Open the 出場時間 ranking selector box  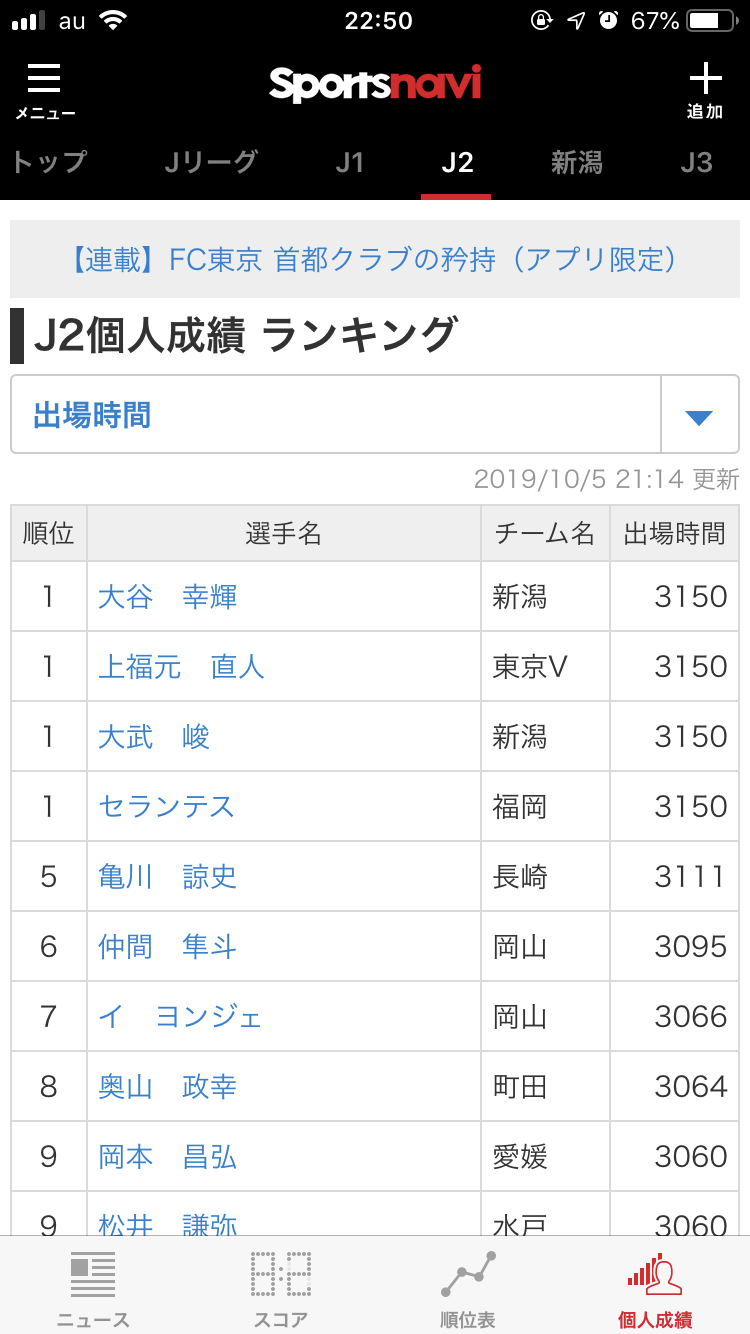(x=375, y=415)
